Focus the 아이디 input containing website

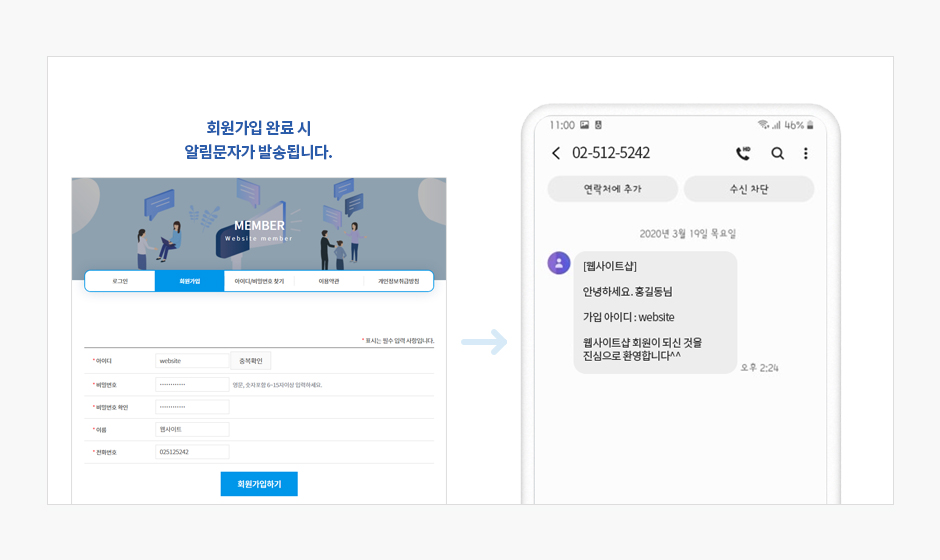tap(192, 361)
